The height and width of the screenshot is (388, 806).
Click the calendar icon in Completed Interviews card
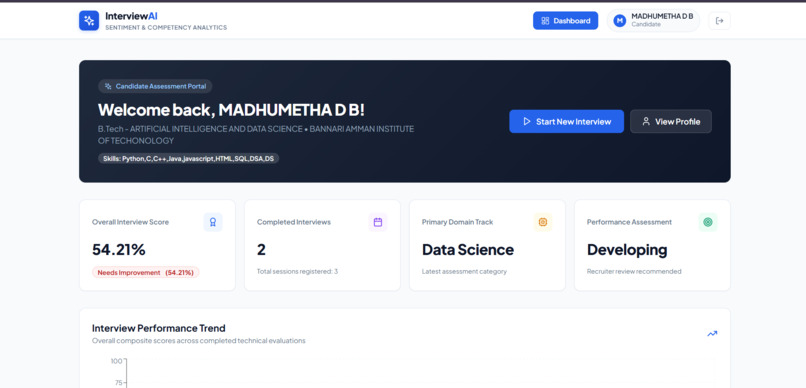378,222
